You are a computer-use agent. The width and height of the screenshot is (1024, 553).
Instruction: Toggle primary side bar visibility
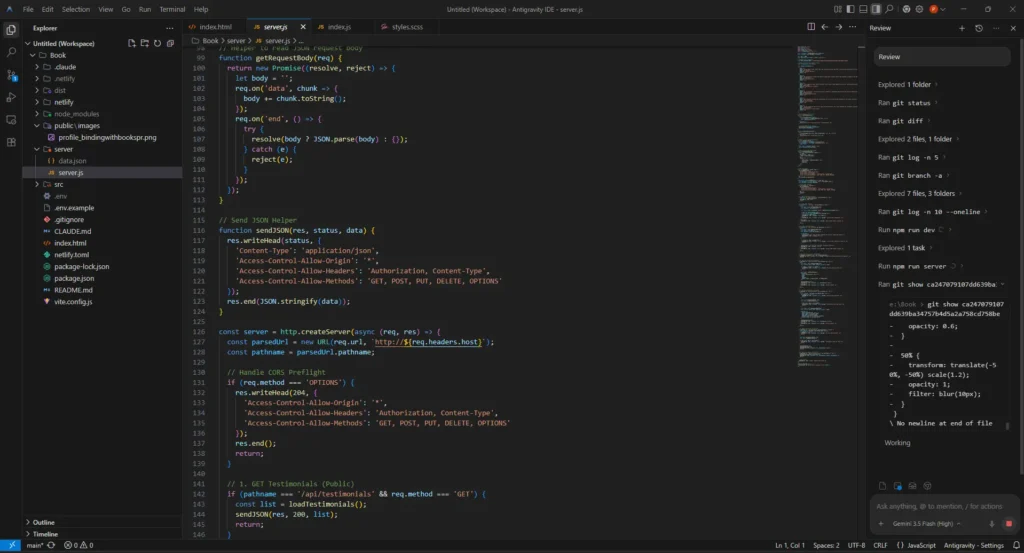click(x=850, y=9)
